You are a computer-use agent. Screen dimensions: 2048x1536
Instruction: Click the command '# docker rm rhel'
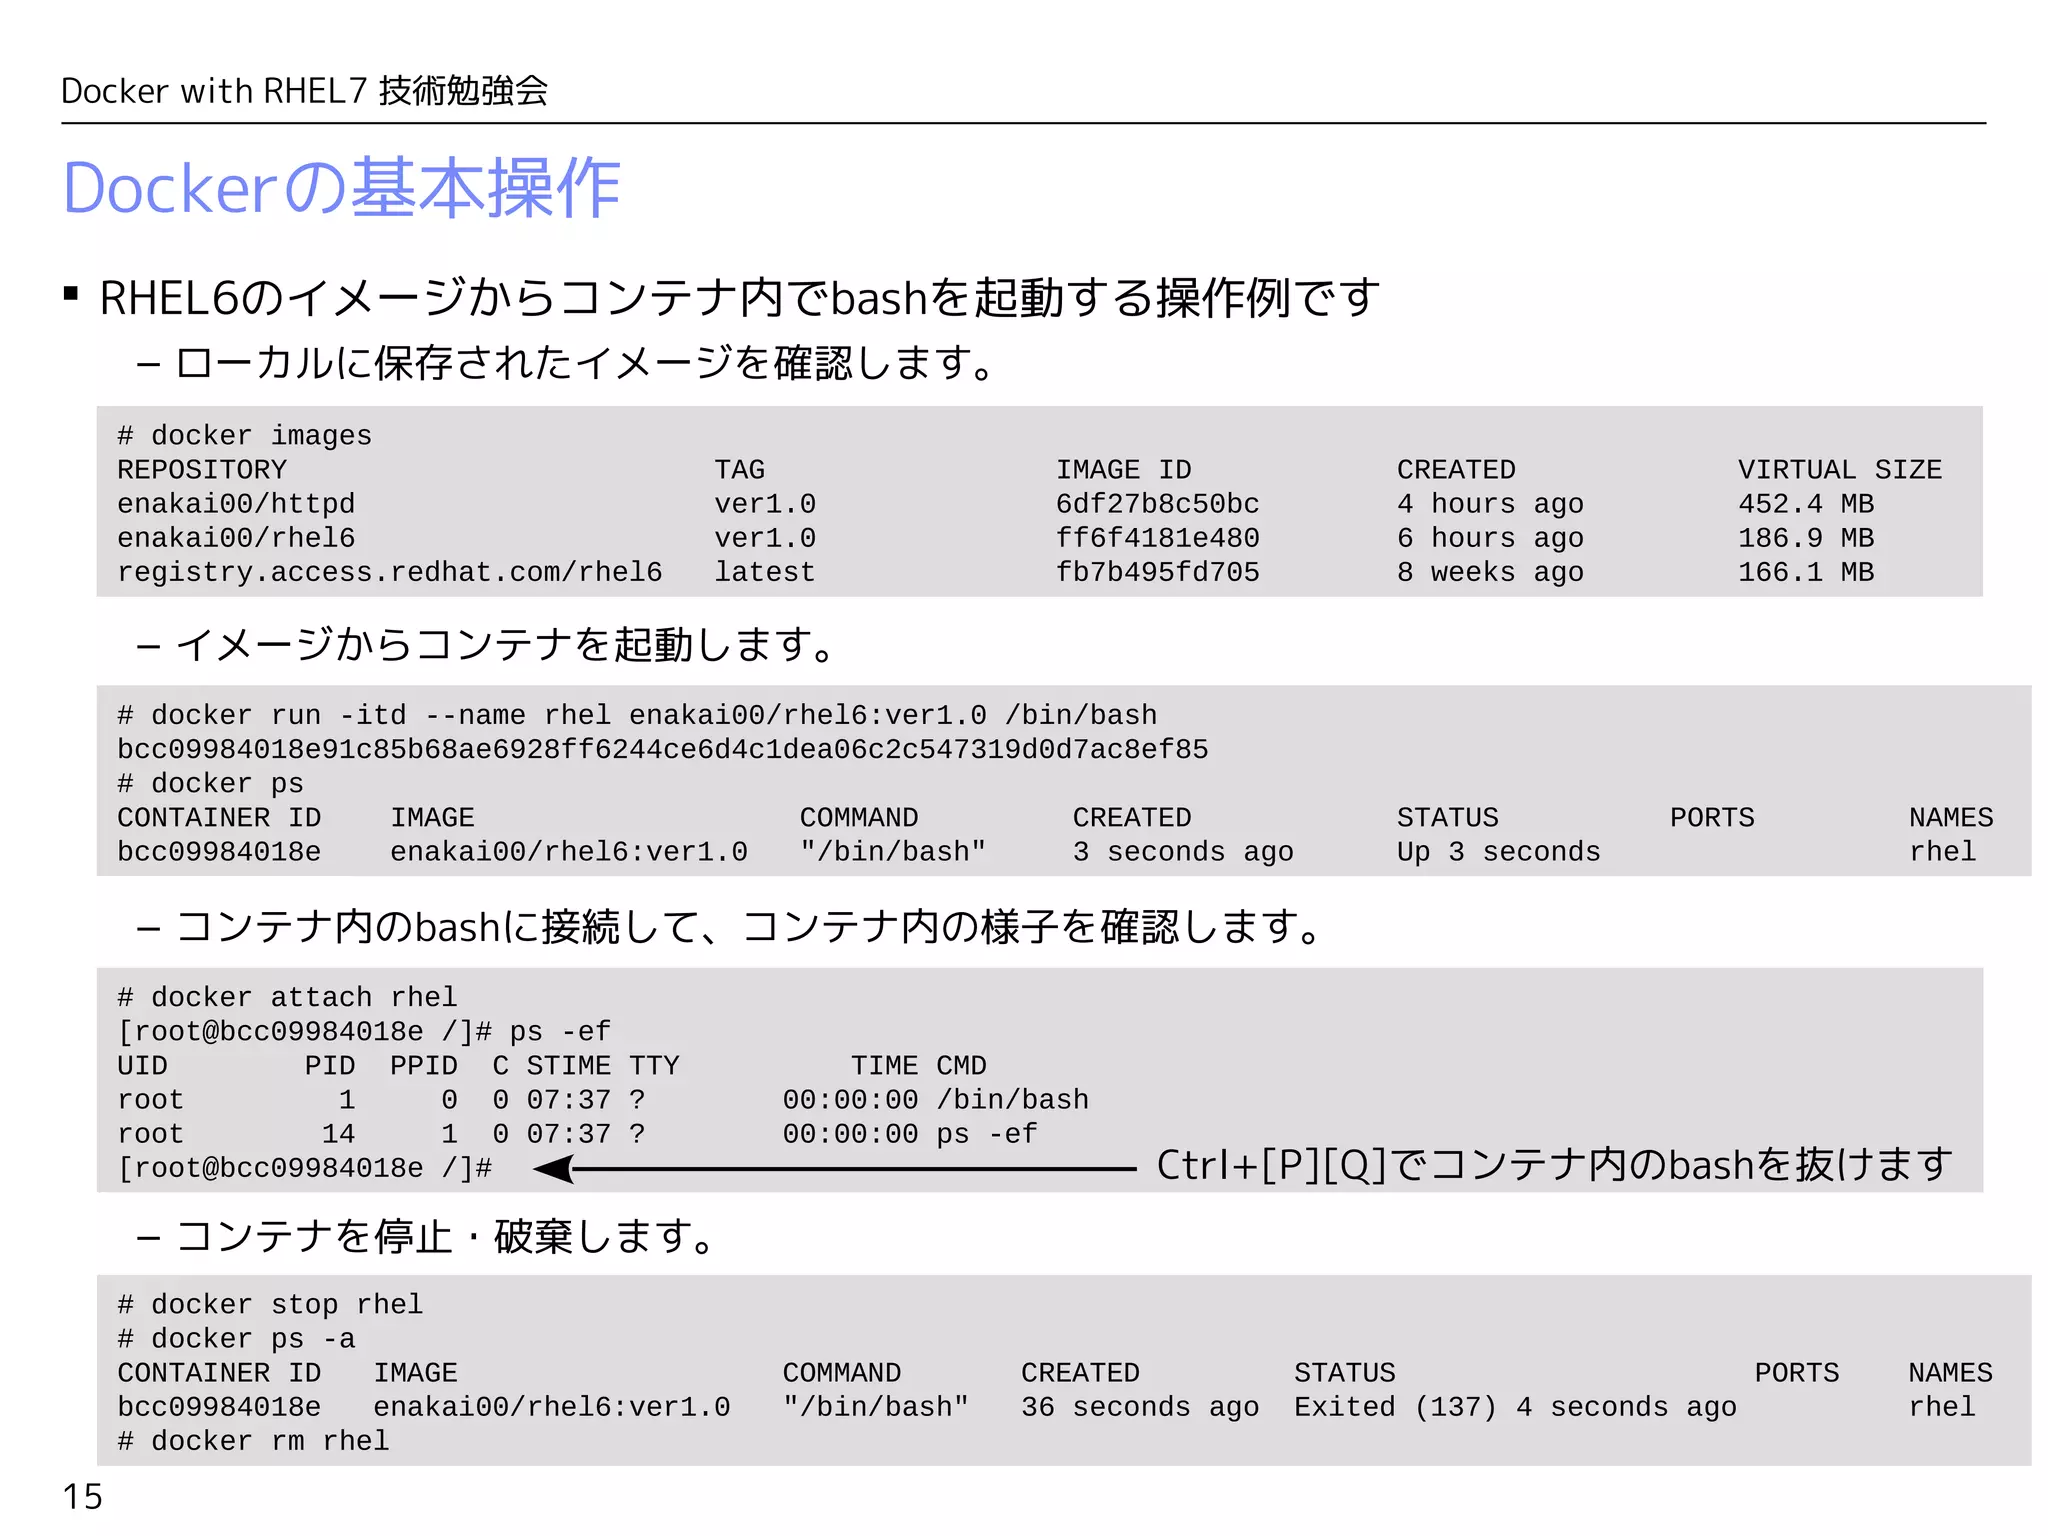[253, 1442]
